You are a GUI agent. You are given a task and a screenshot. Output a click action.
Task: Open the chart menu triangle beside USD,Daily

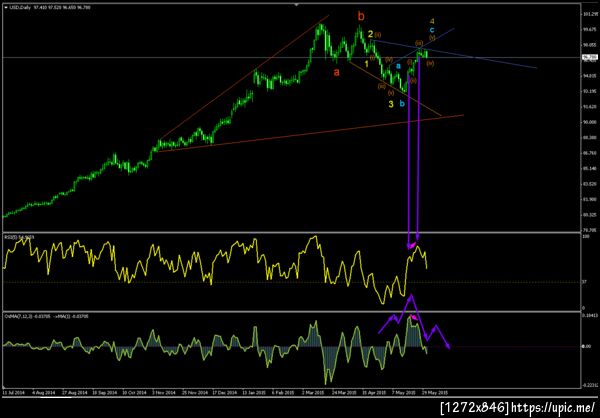click(5, 7)
